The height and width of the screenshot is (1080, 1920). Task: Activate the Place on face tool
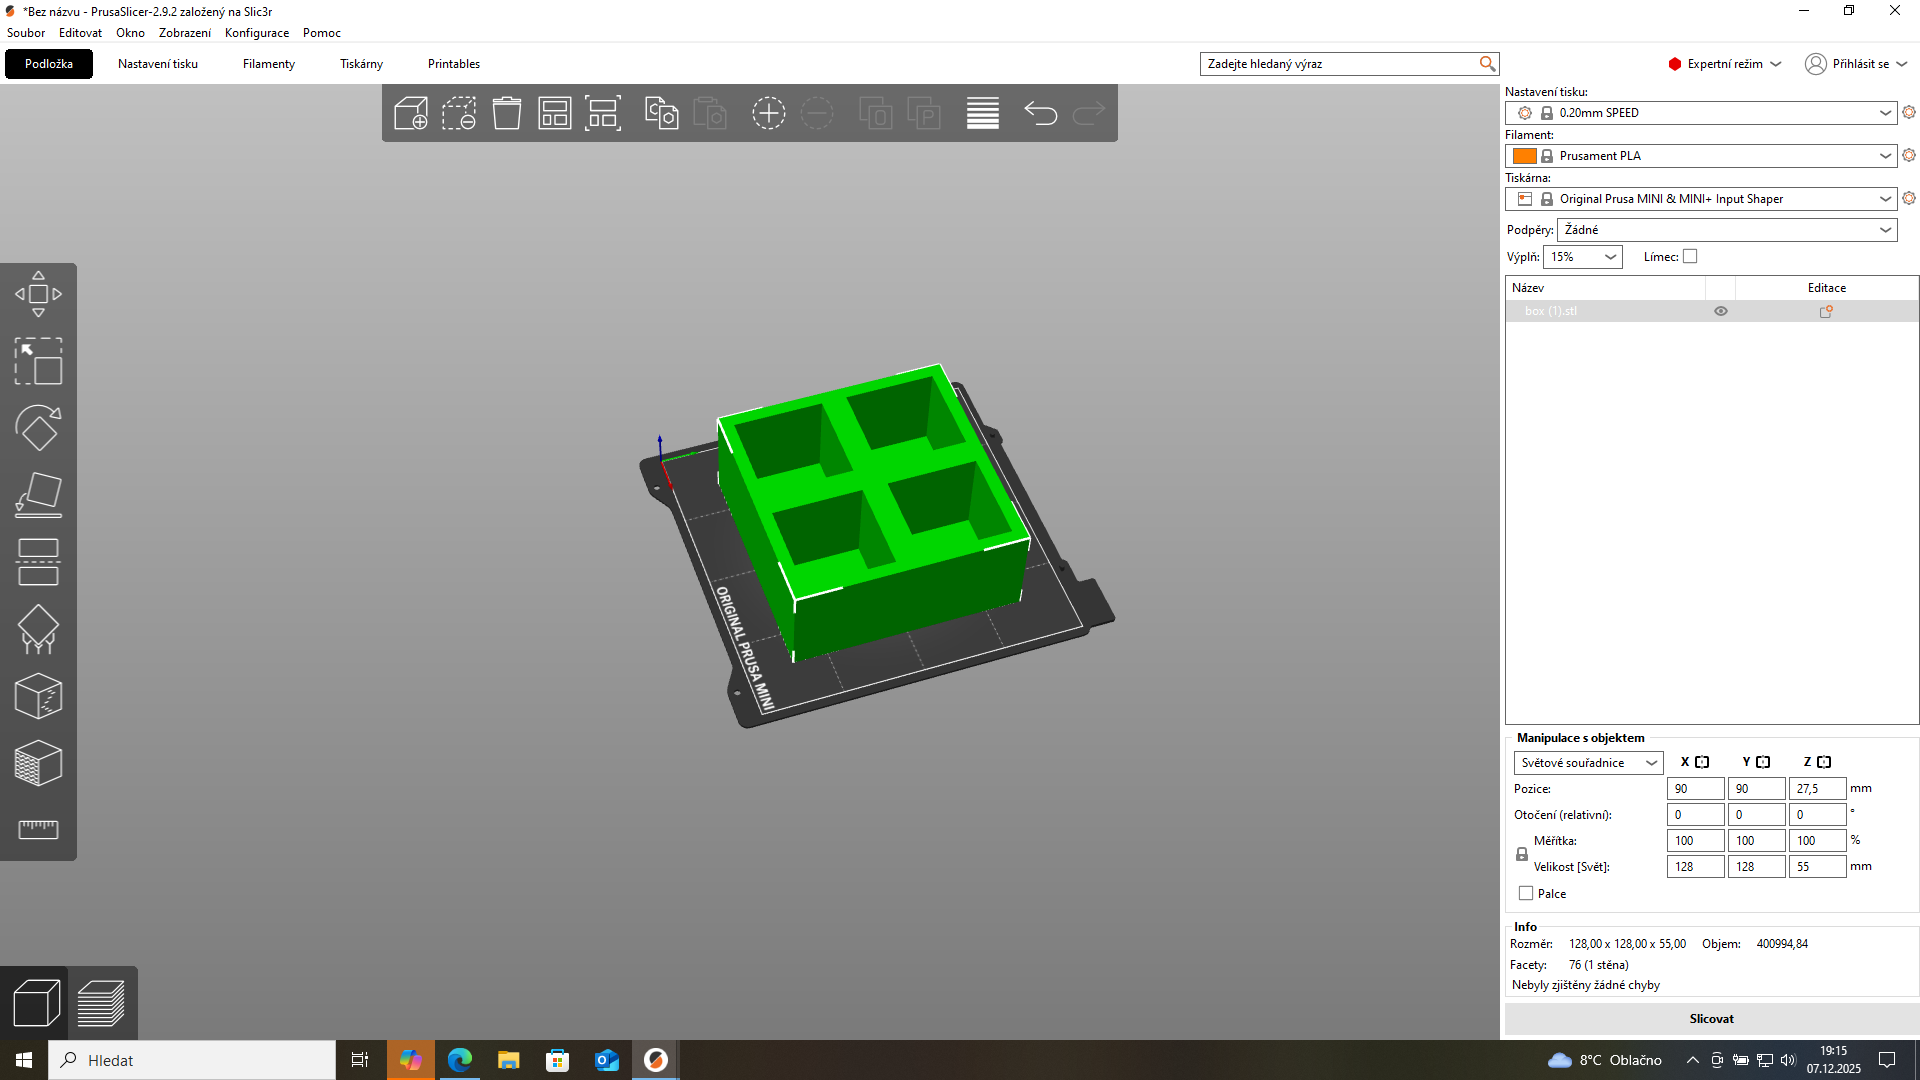click(38, 495)
